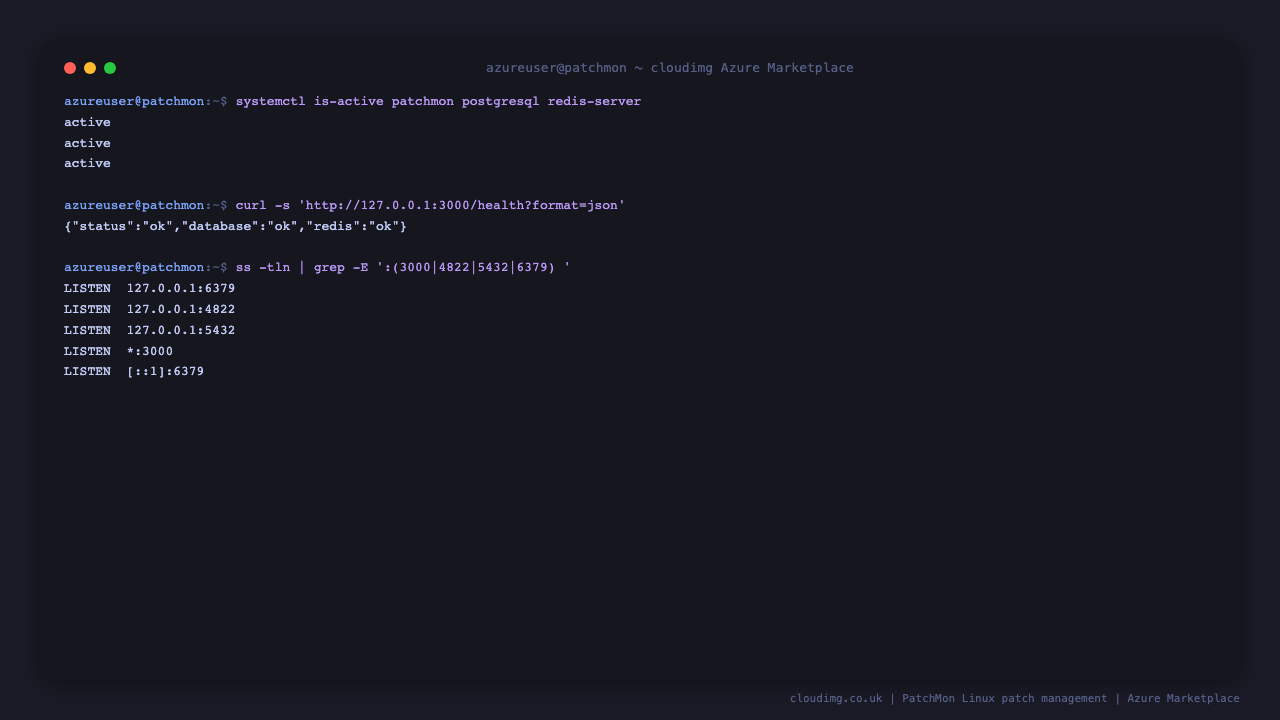Viewport: 1280px width, 720px height.
Task: Click the first 'active' output line
Action: coord(87,122)
